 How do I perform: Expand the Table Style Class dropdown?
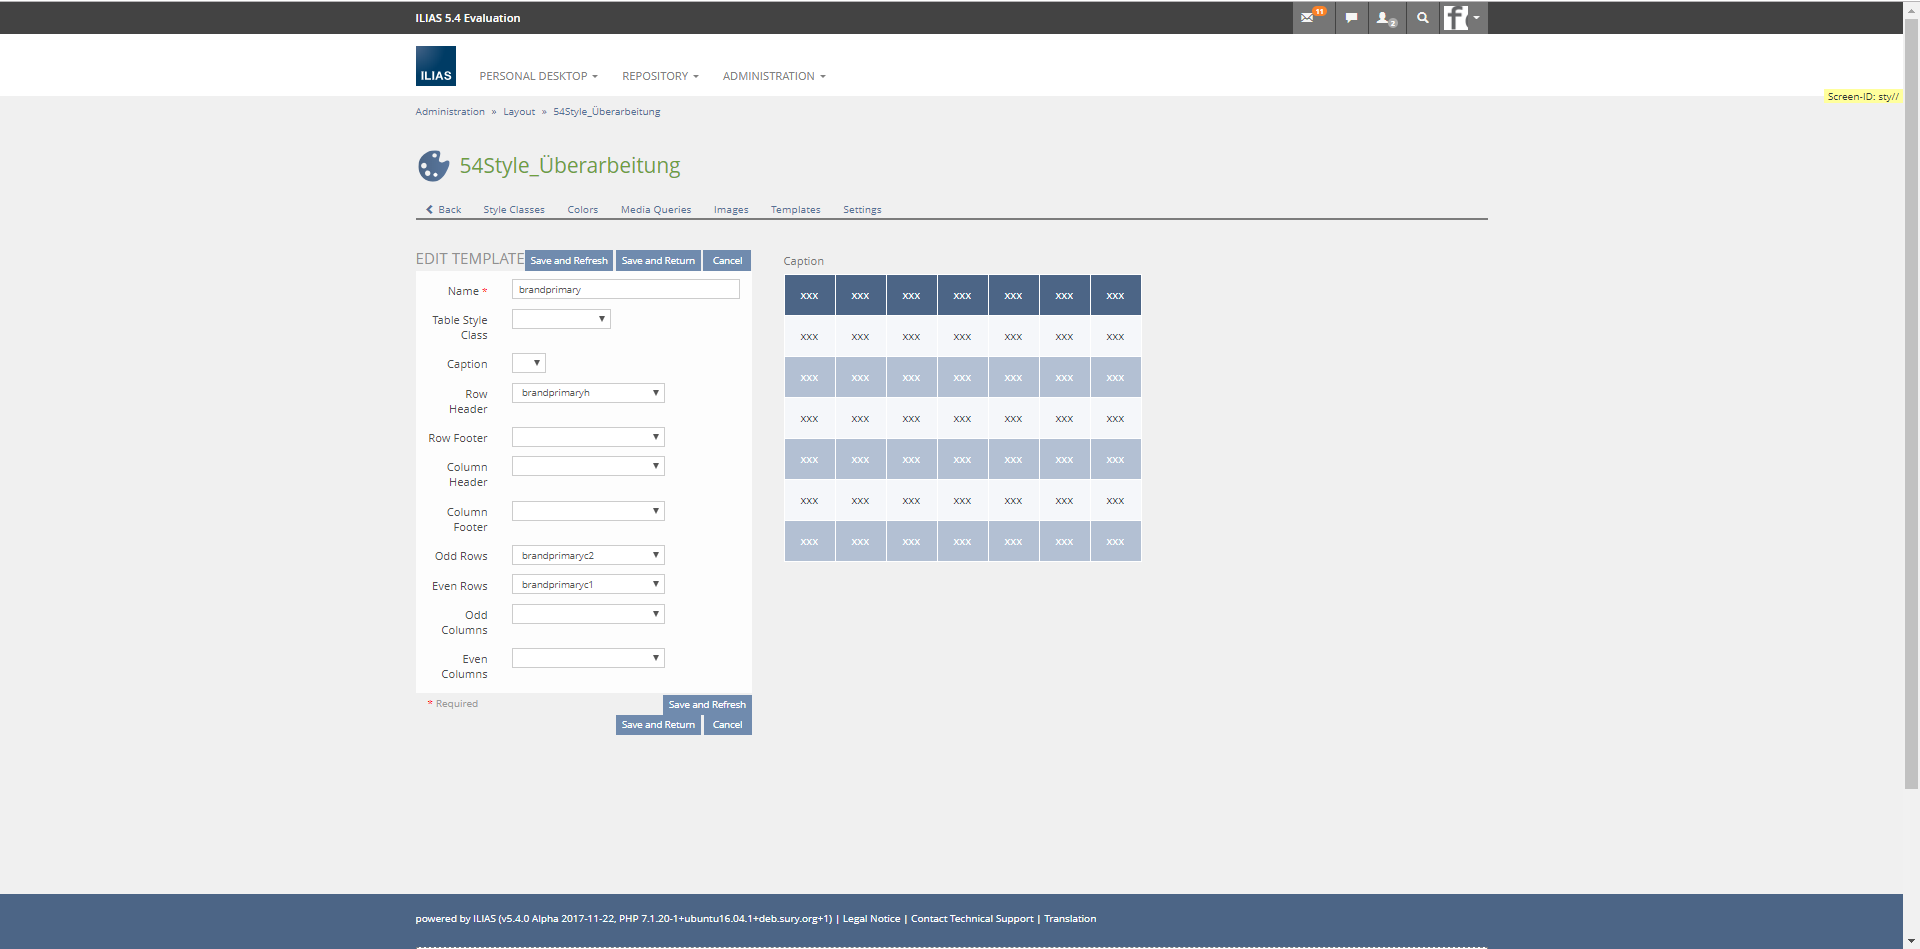tap(561, 319)
